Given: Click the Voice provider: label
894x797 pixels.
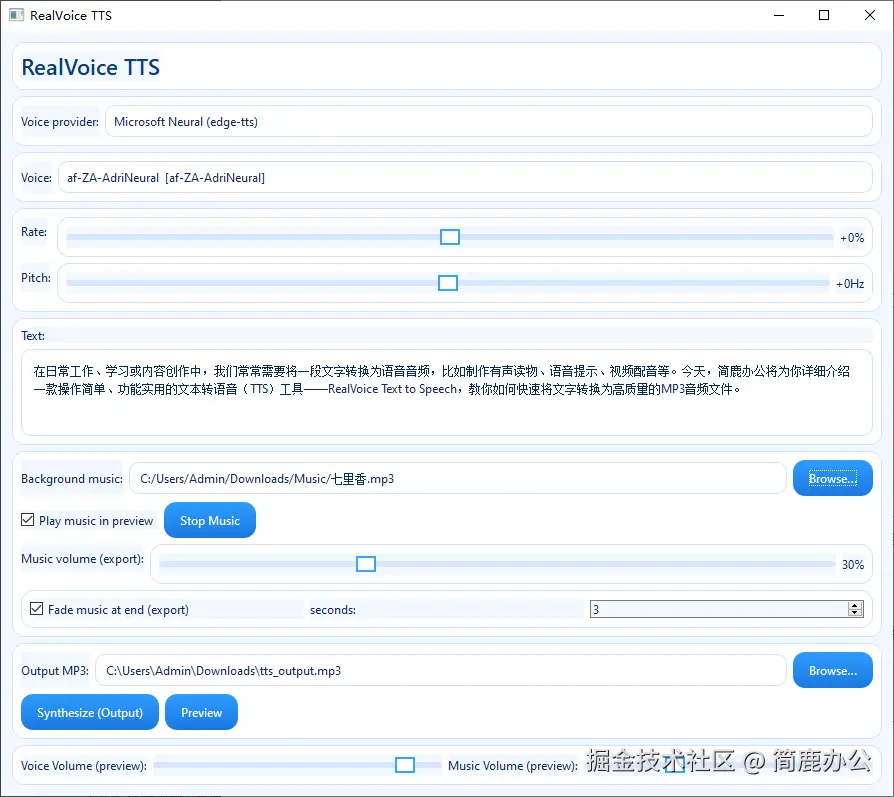Looking at the screenshot, I should click(60, 121).
